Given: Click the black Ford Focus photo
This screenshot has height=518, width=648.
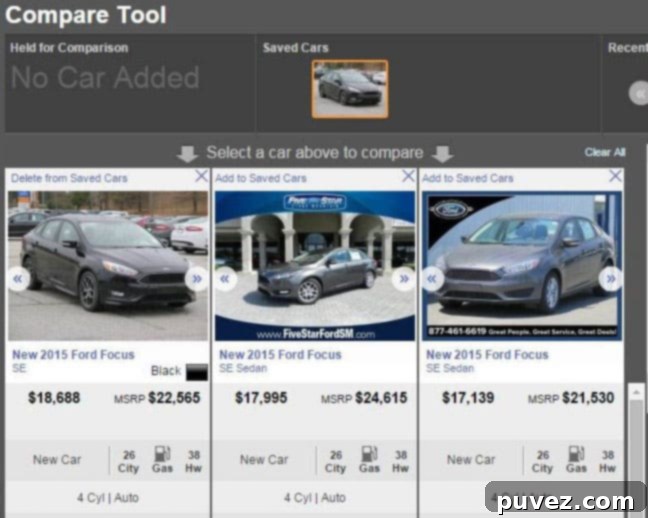Looking at the screenshot, I should pyautogui.click(x=108, y=265).
